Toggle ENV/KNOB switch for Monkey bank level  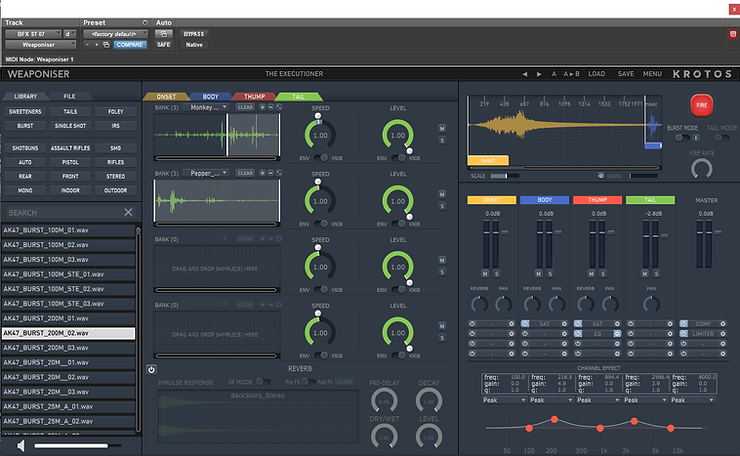click(398, 158)
